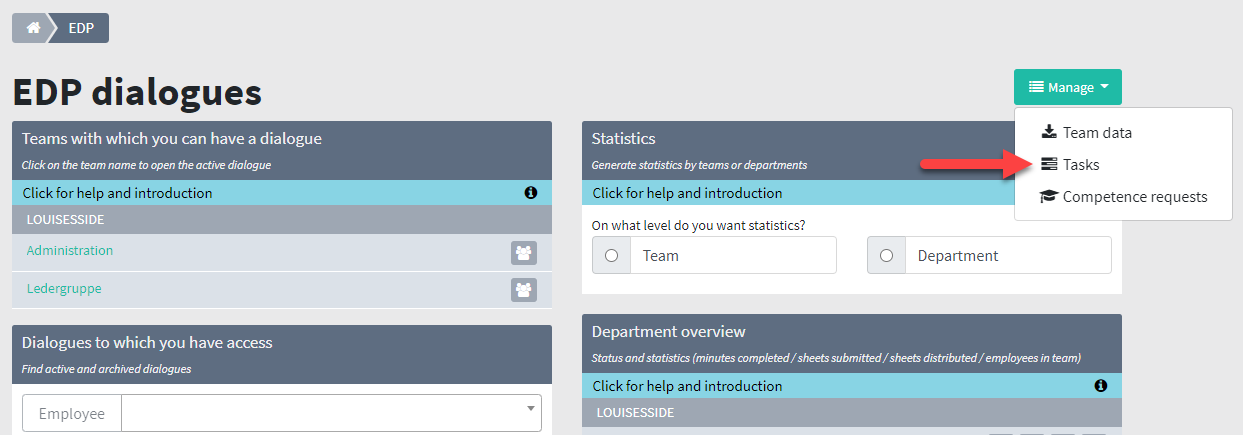Click the Employee selection field
The height and width of the screenshot is (435, 1243).
[331, 413]
